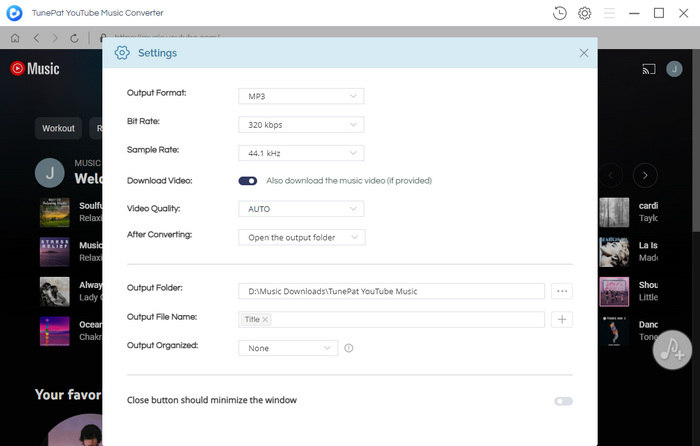Add a tag to Output File Name
The image size is (700, 446).
click(x=562, y=320)
